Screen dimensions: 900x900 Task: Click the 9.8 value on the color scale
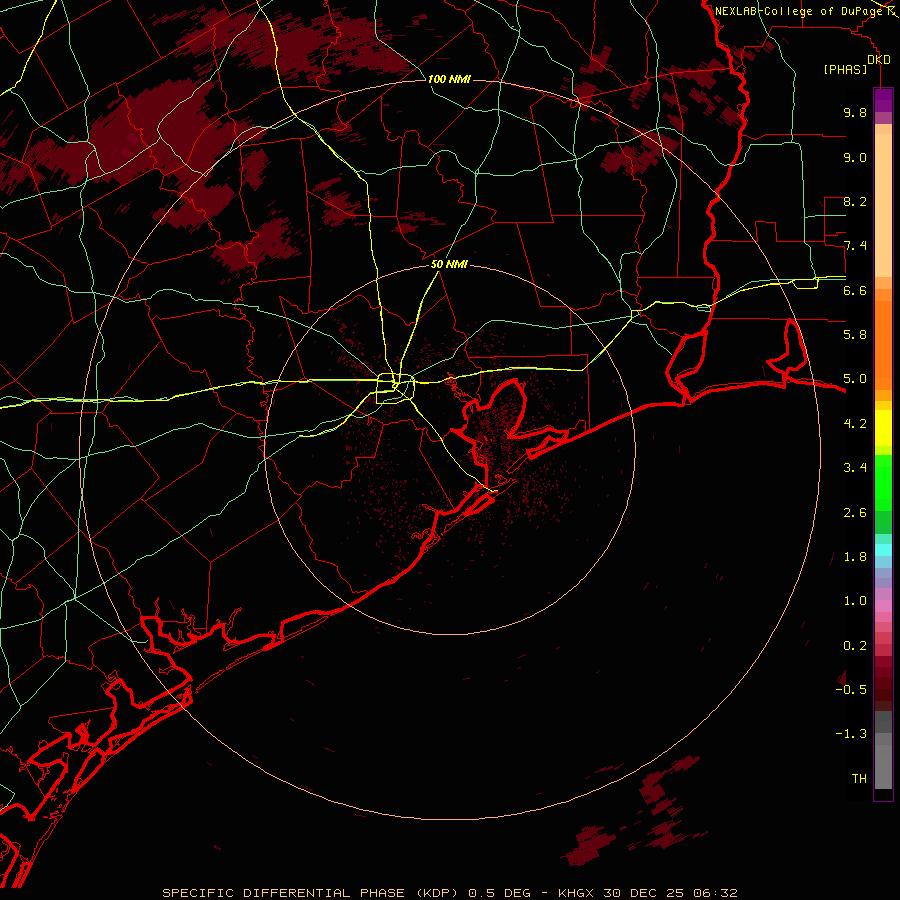point(855,112)
